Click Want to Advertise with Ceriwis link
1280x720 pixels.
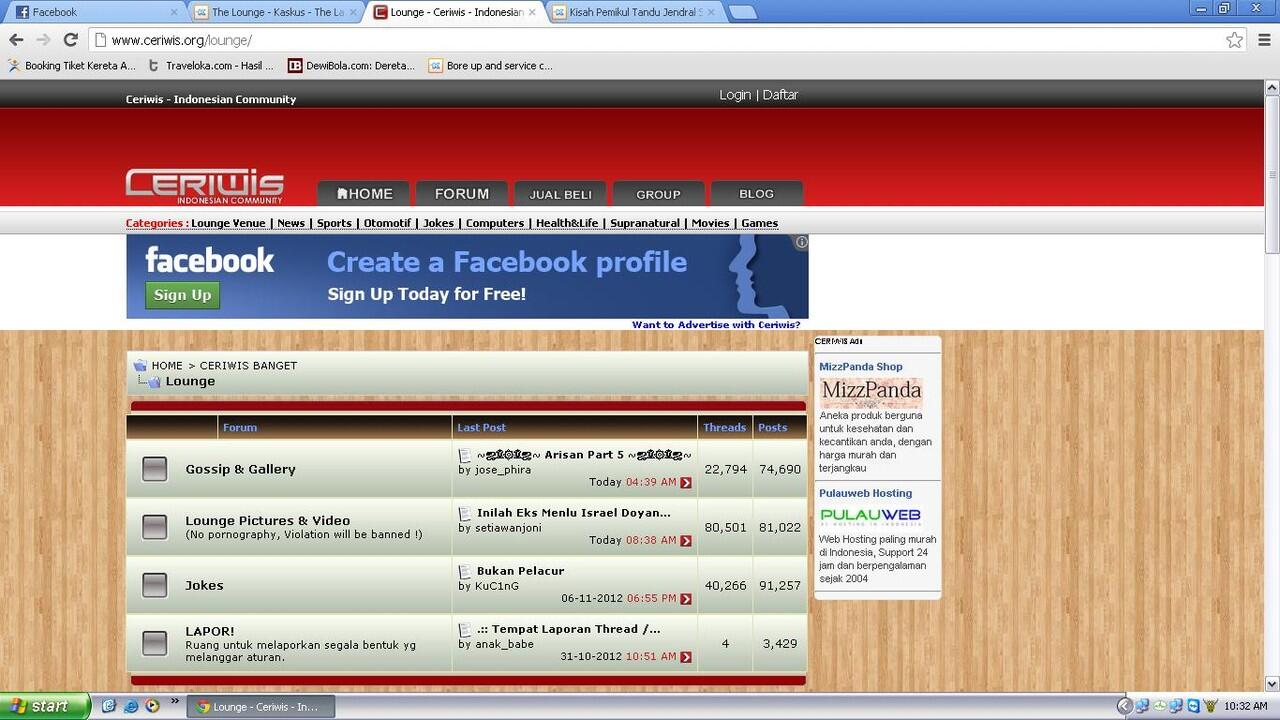[716, 325]
